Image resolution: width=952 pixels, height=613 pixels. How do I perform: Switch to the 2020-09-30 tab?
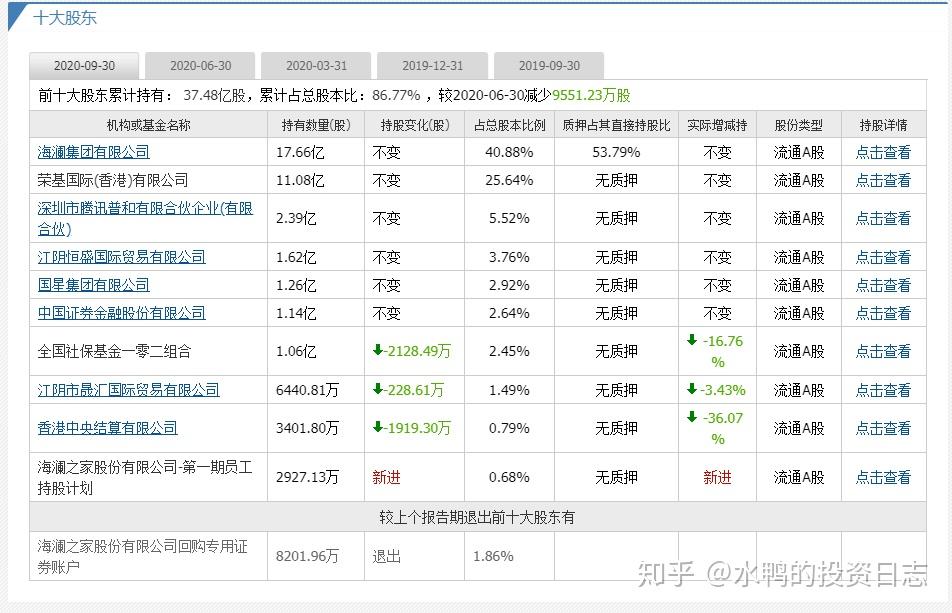coord(84,66)
